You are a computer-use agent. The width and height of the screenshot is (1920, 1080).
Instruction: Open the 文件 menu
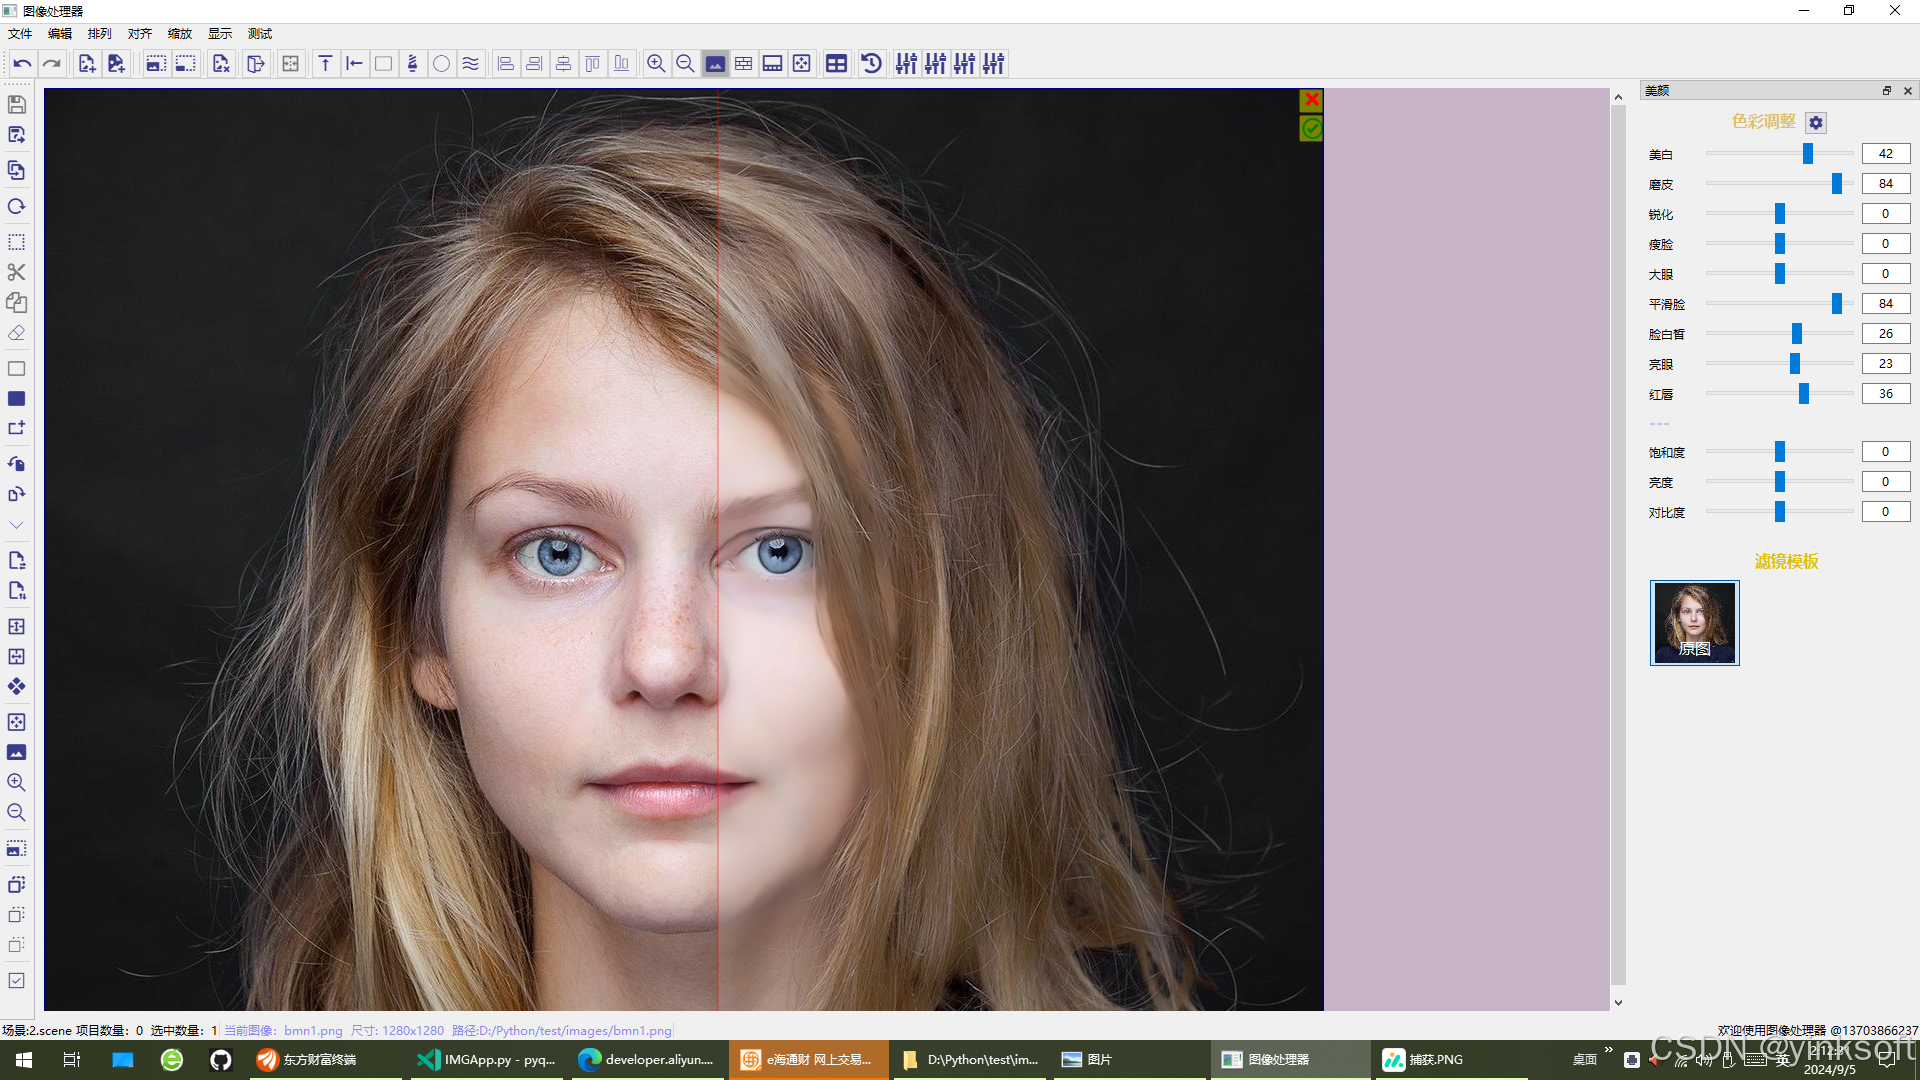[x=20, y=33]
